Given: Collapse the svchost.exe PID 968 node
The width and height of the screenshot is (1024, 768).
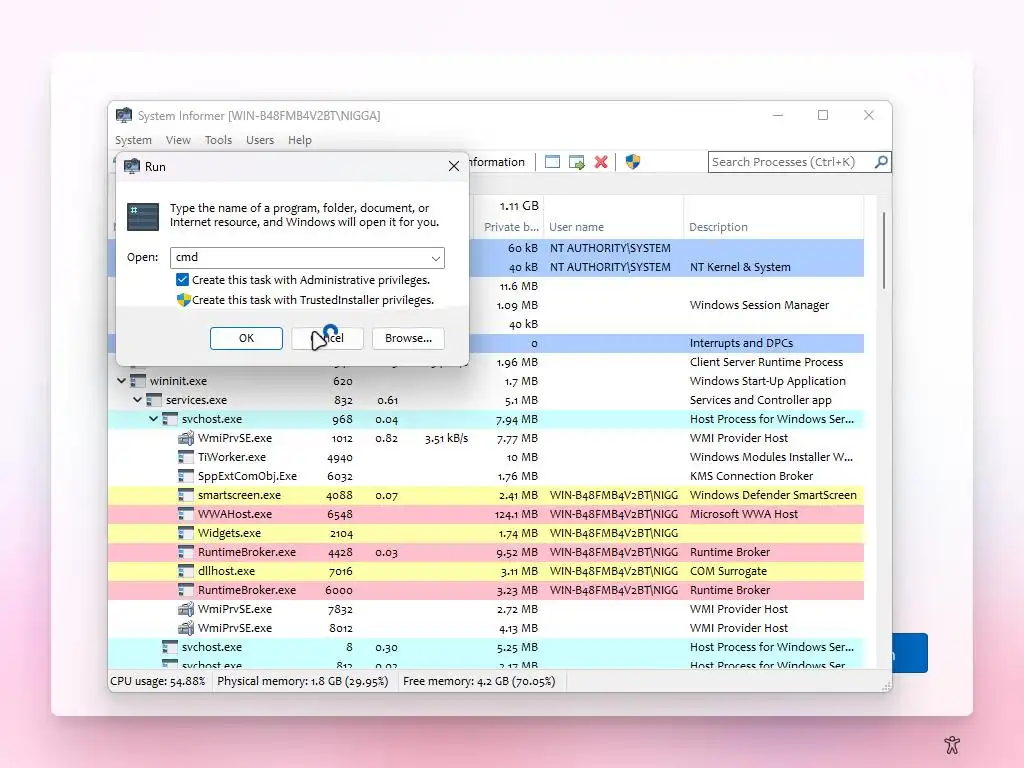Looking at the screenshot, I should pyautogui.click(x=153, y=418).
